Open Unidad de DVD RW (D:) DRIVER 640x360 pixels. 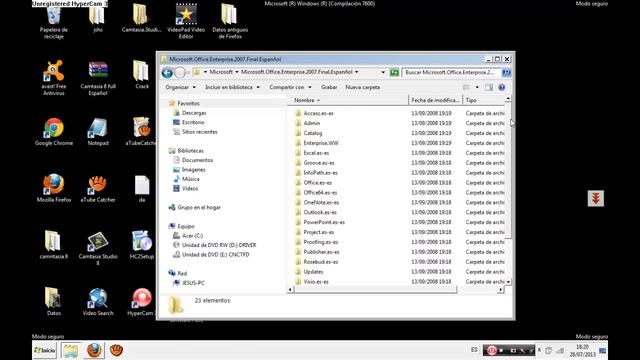219,245
